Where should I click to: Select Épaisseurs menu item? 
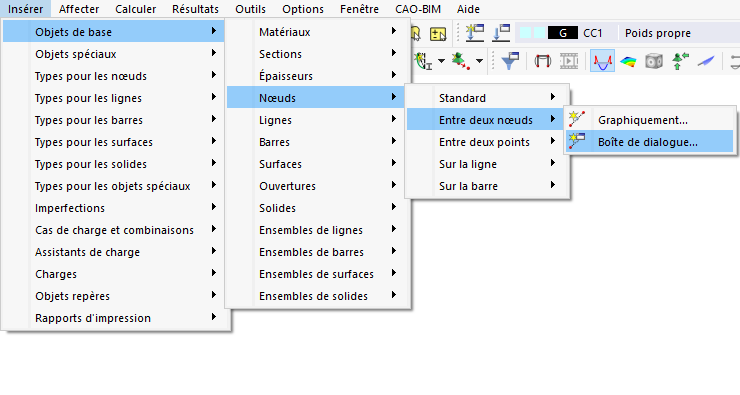(318, 75)
